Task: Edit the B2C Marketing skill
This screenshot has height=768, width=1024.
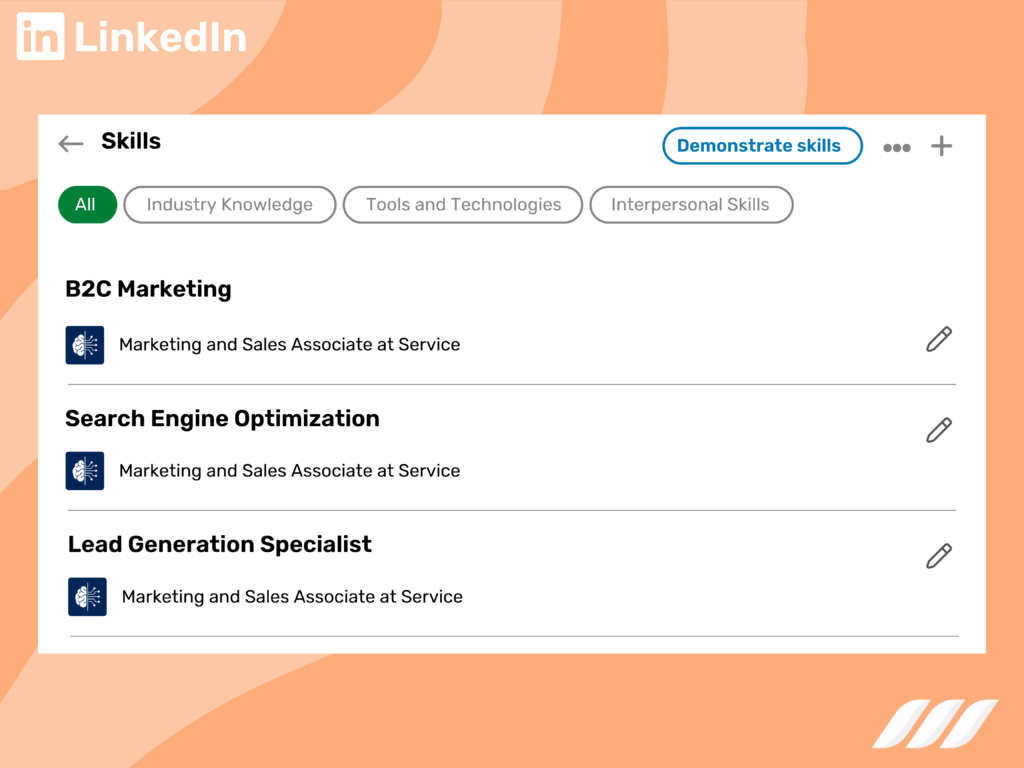Action: point(938,340)
